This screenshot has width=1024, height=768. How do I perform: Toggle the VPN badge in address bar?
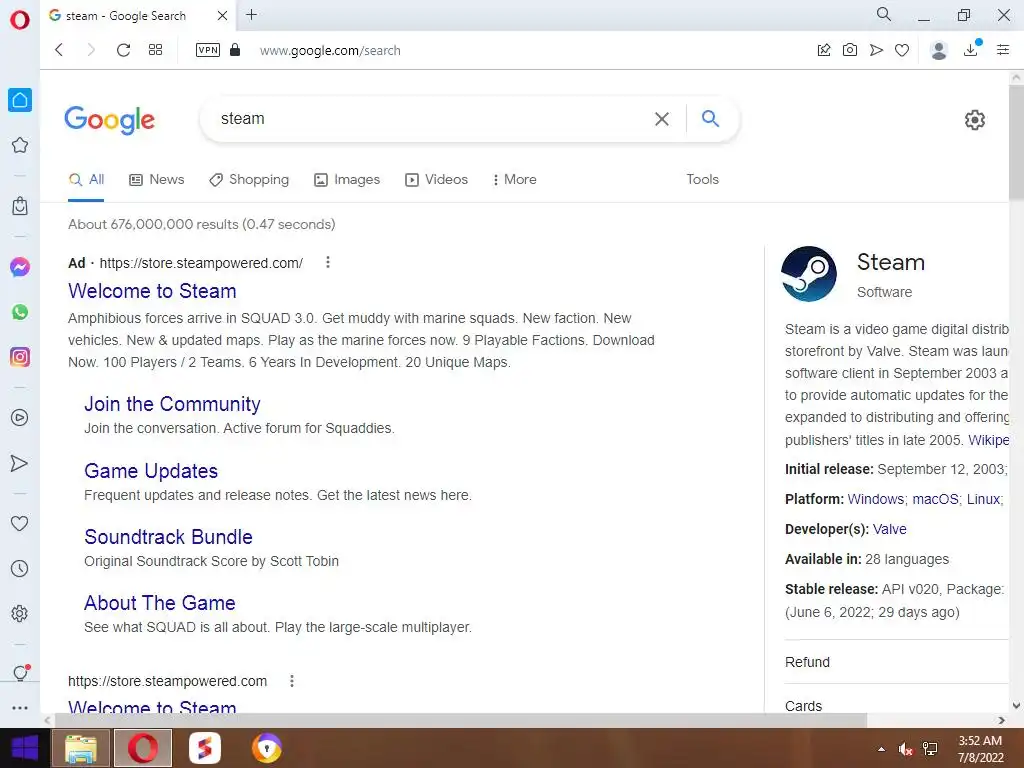(208, 50)
